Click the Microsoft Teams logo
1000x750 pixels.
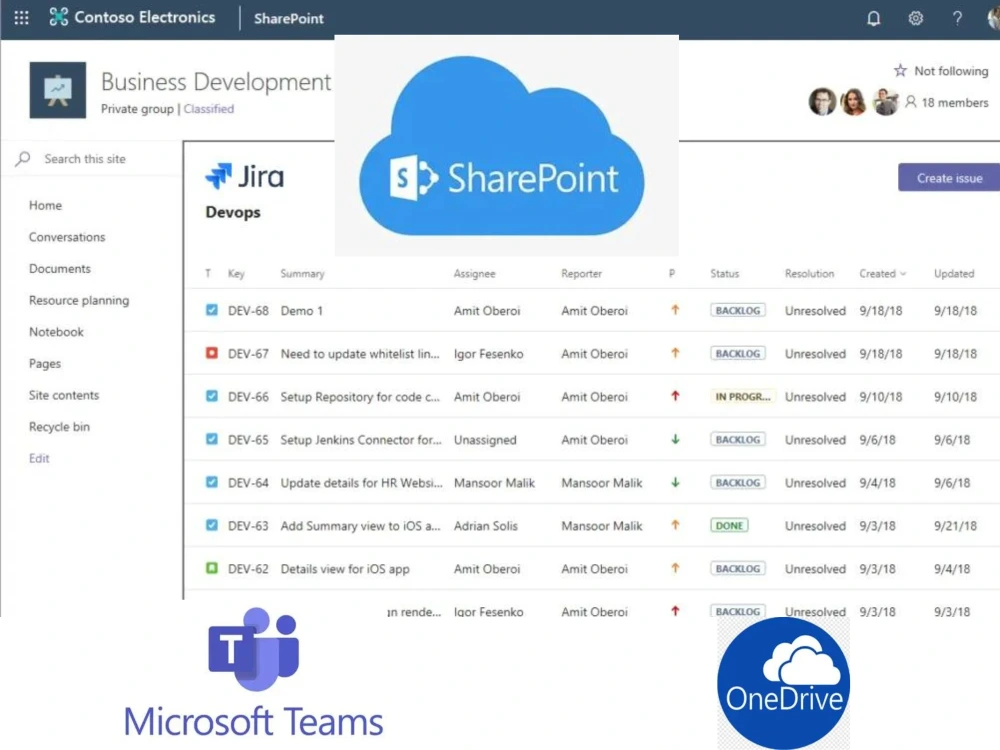[x=254, y=673]
